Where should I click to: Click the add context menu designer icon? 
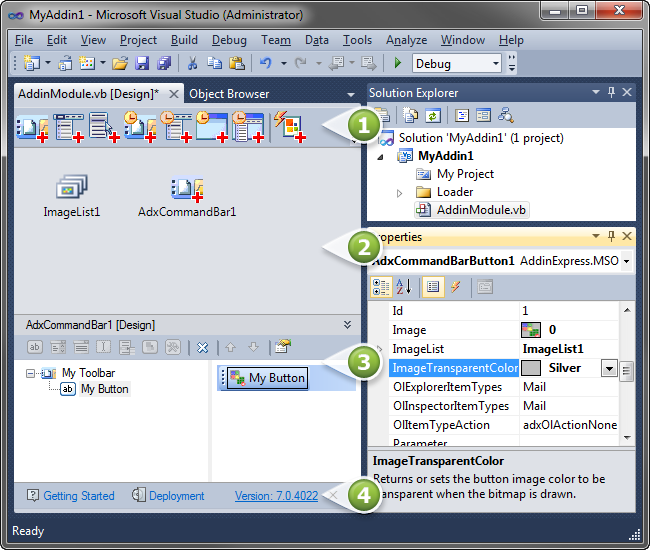104,128
